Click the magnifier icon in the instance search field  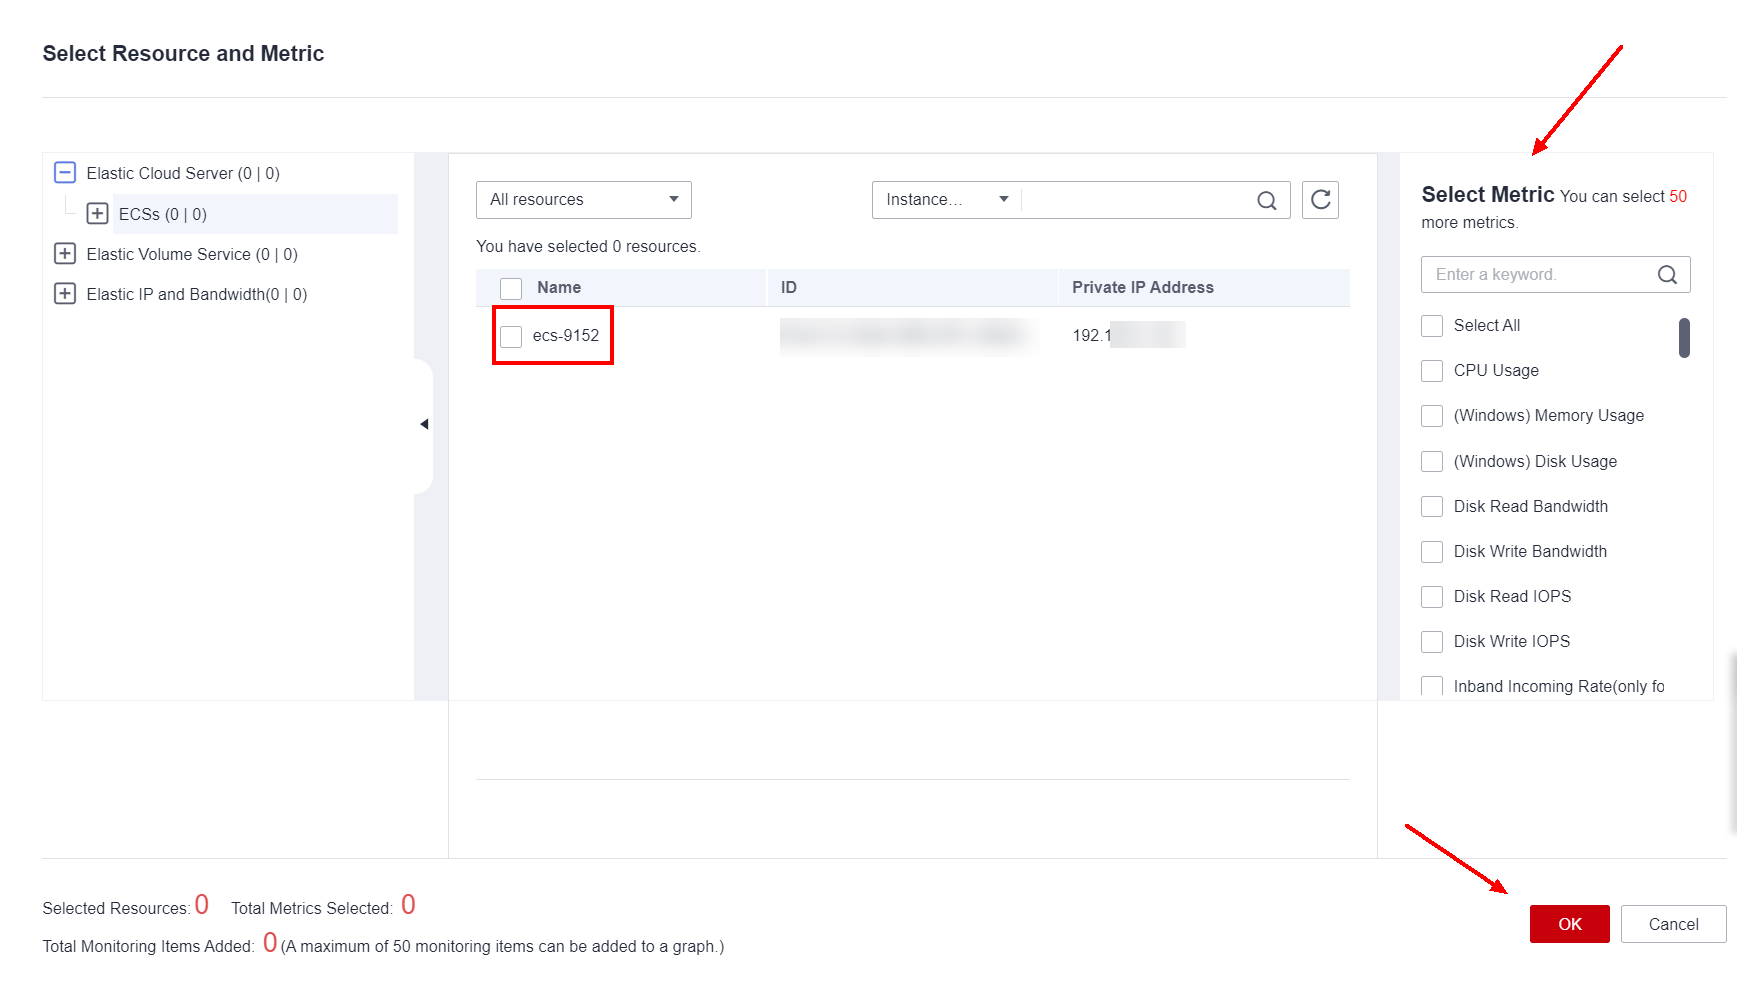tap(1266, 201)
